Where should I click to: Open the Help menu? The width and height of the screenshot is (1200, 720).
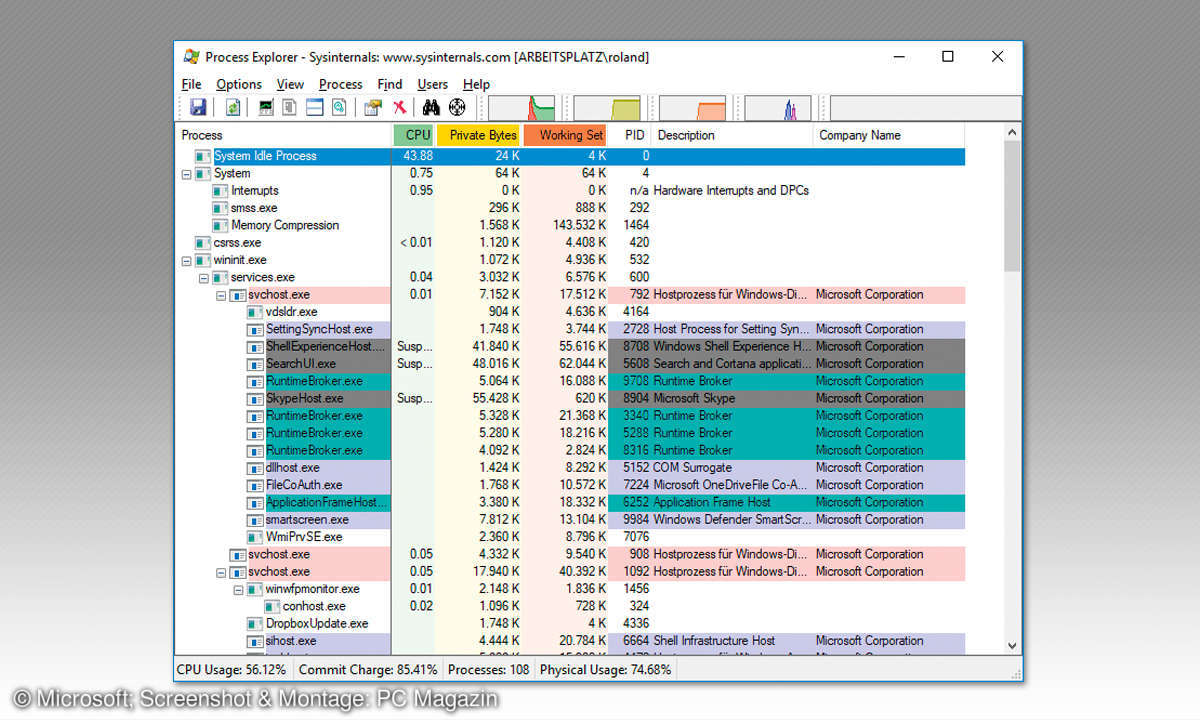click(x=476, y=84)
